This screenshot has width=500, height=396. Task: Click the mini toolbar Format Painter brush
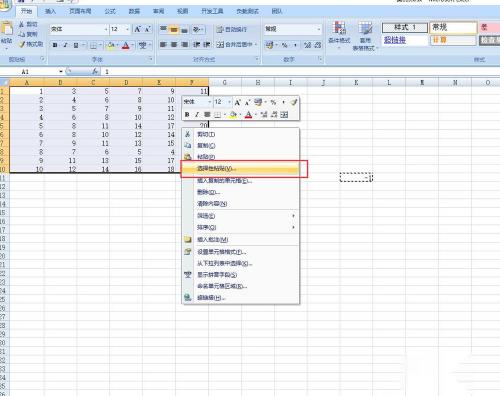[293, 102]
